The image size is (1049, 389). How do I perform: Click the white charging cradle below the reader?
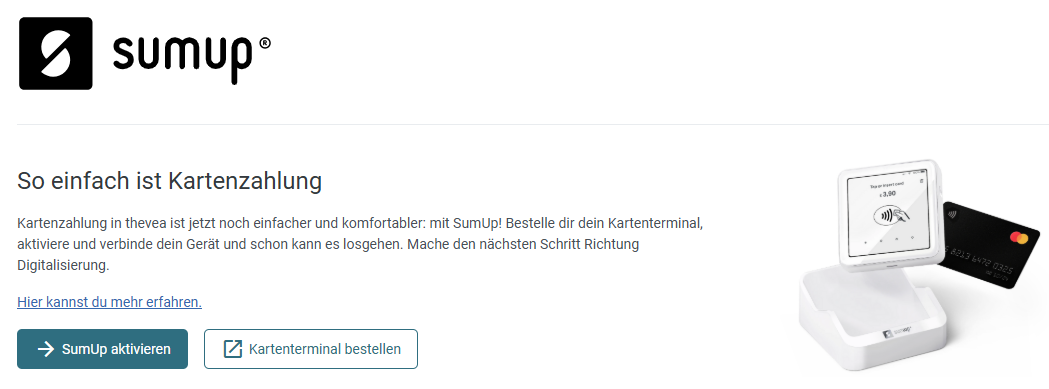876,317
